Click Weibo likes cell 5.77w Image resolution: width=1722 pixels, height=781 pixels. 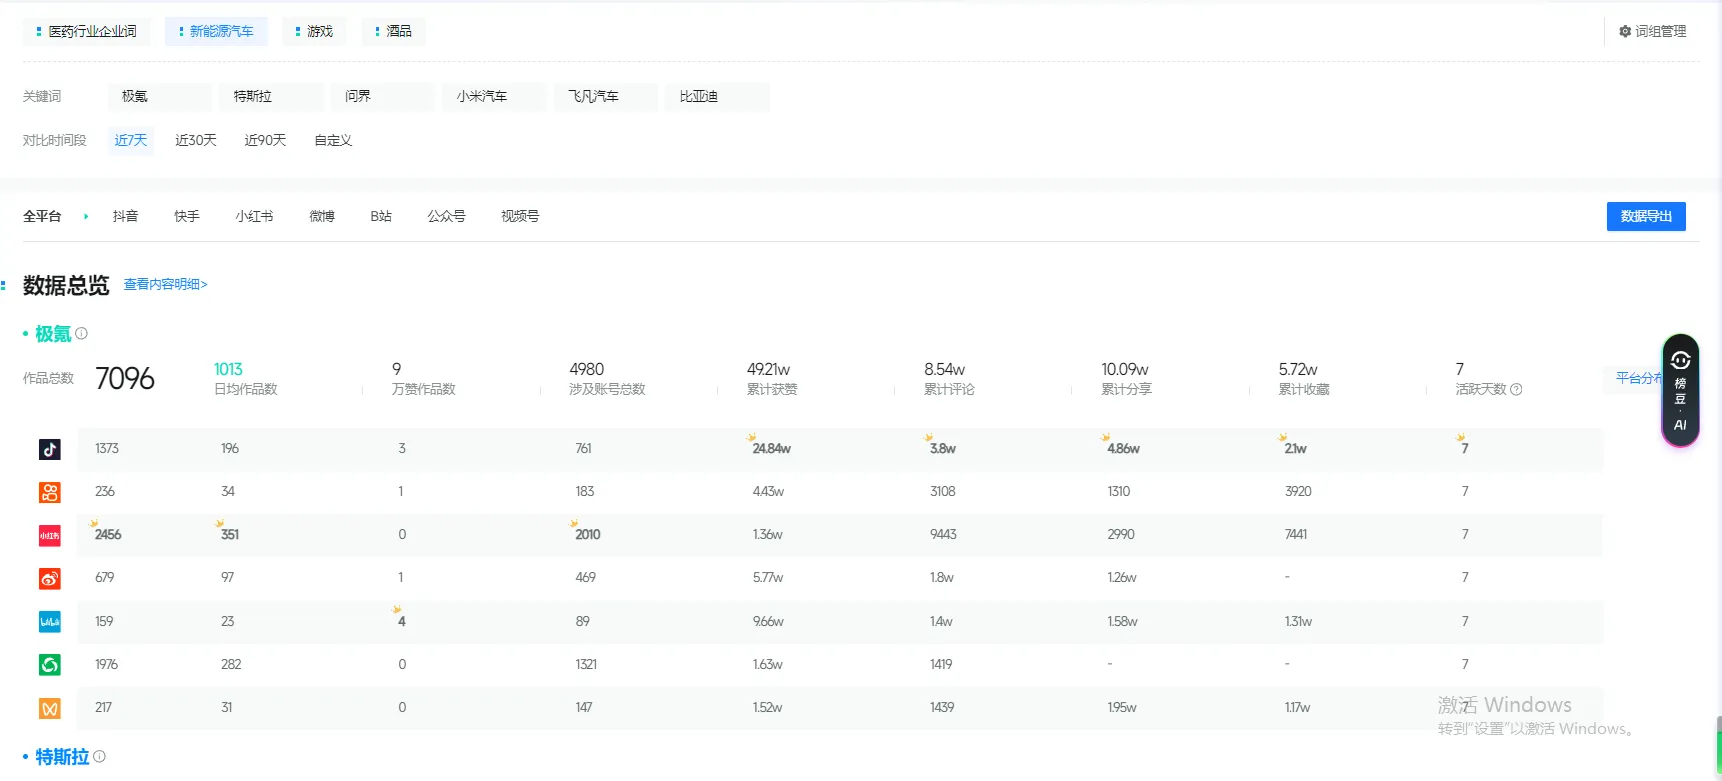point(768,578)
